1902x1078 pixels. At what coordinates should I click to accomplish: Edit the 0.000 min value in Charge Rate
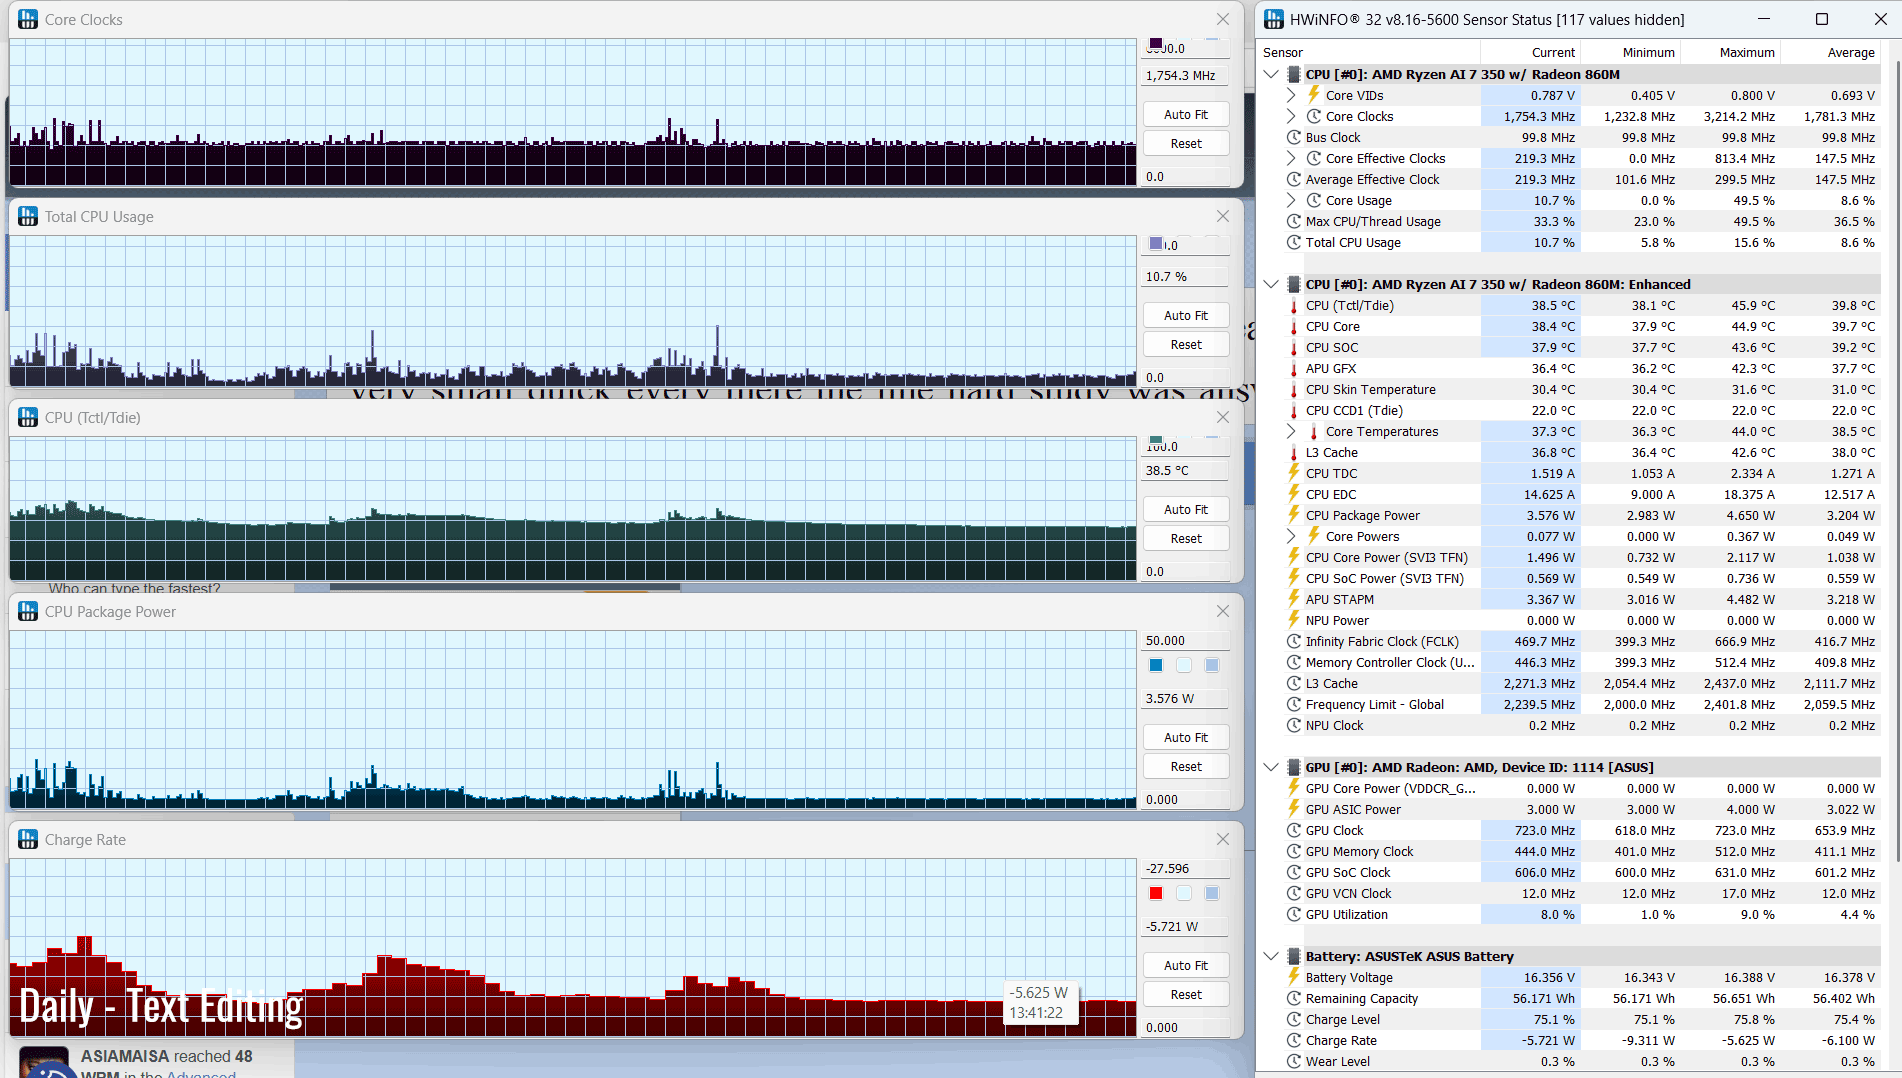[1186, 1028]
